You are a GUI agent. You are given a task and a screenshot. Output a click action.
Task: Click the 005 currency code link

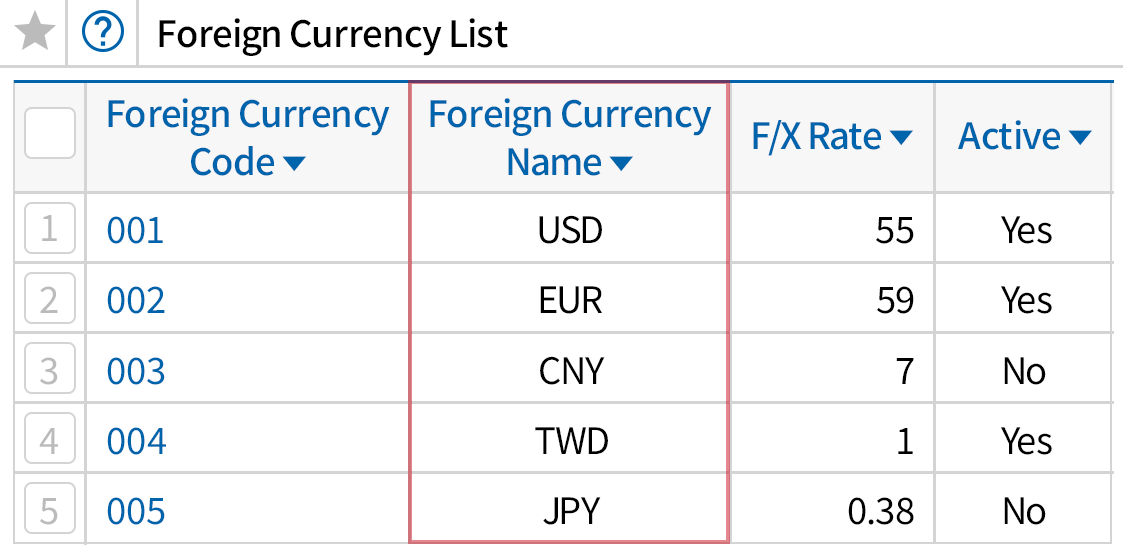(x=135, y=511)
